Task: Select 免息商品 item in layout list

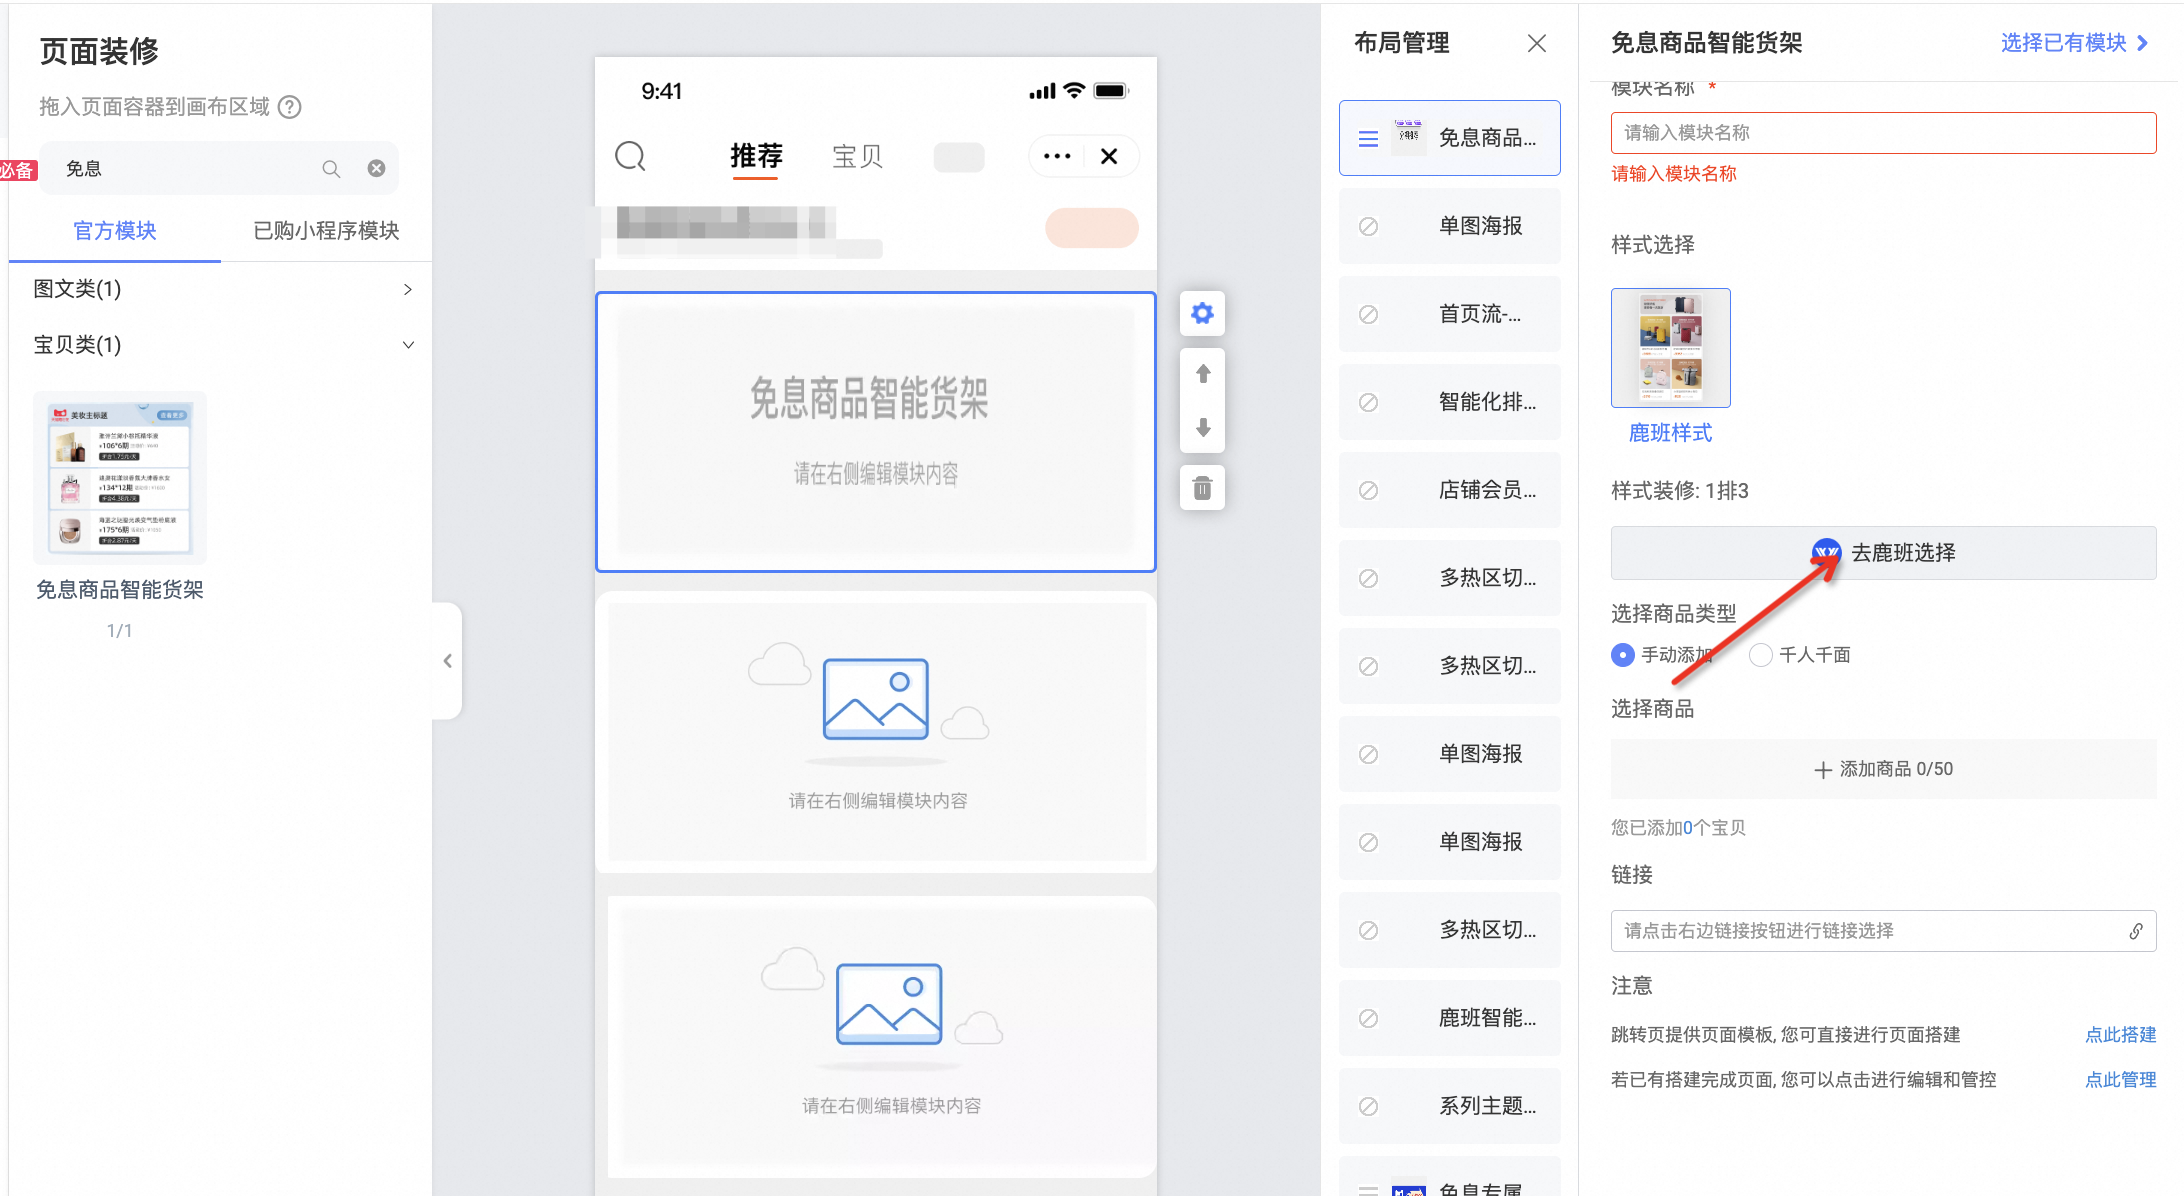Action: 1449,138
